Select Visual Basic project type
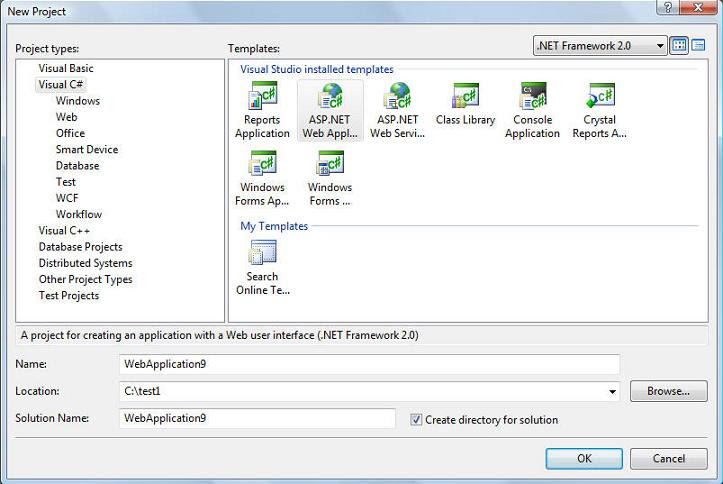723x484 pixels. (66, 68)
